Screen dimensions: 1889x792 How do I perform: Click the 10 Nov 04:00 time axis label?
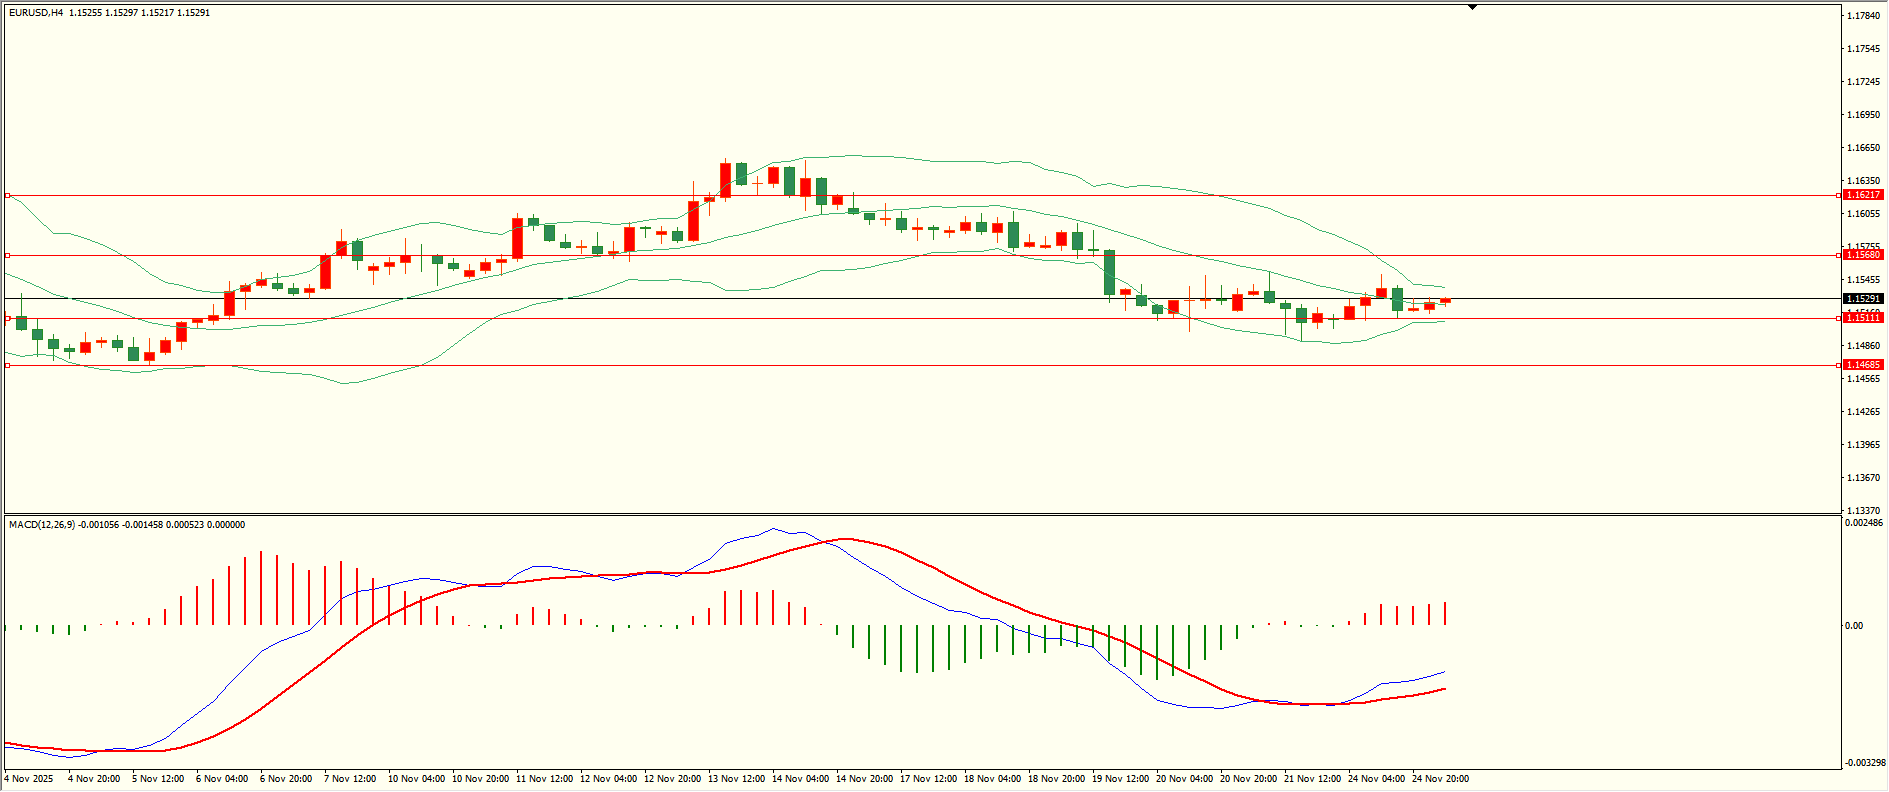(x=416, y=779)
